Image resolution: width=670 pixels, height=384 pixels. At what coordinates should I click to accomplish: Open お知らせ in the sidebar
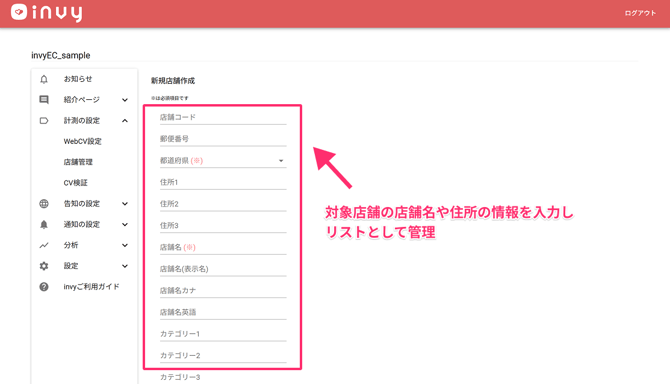point(78,79)
